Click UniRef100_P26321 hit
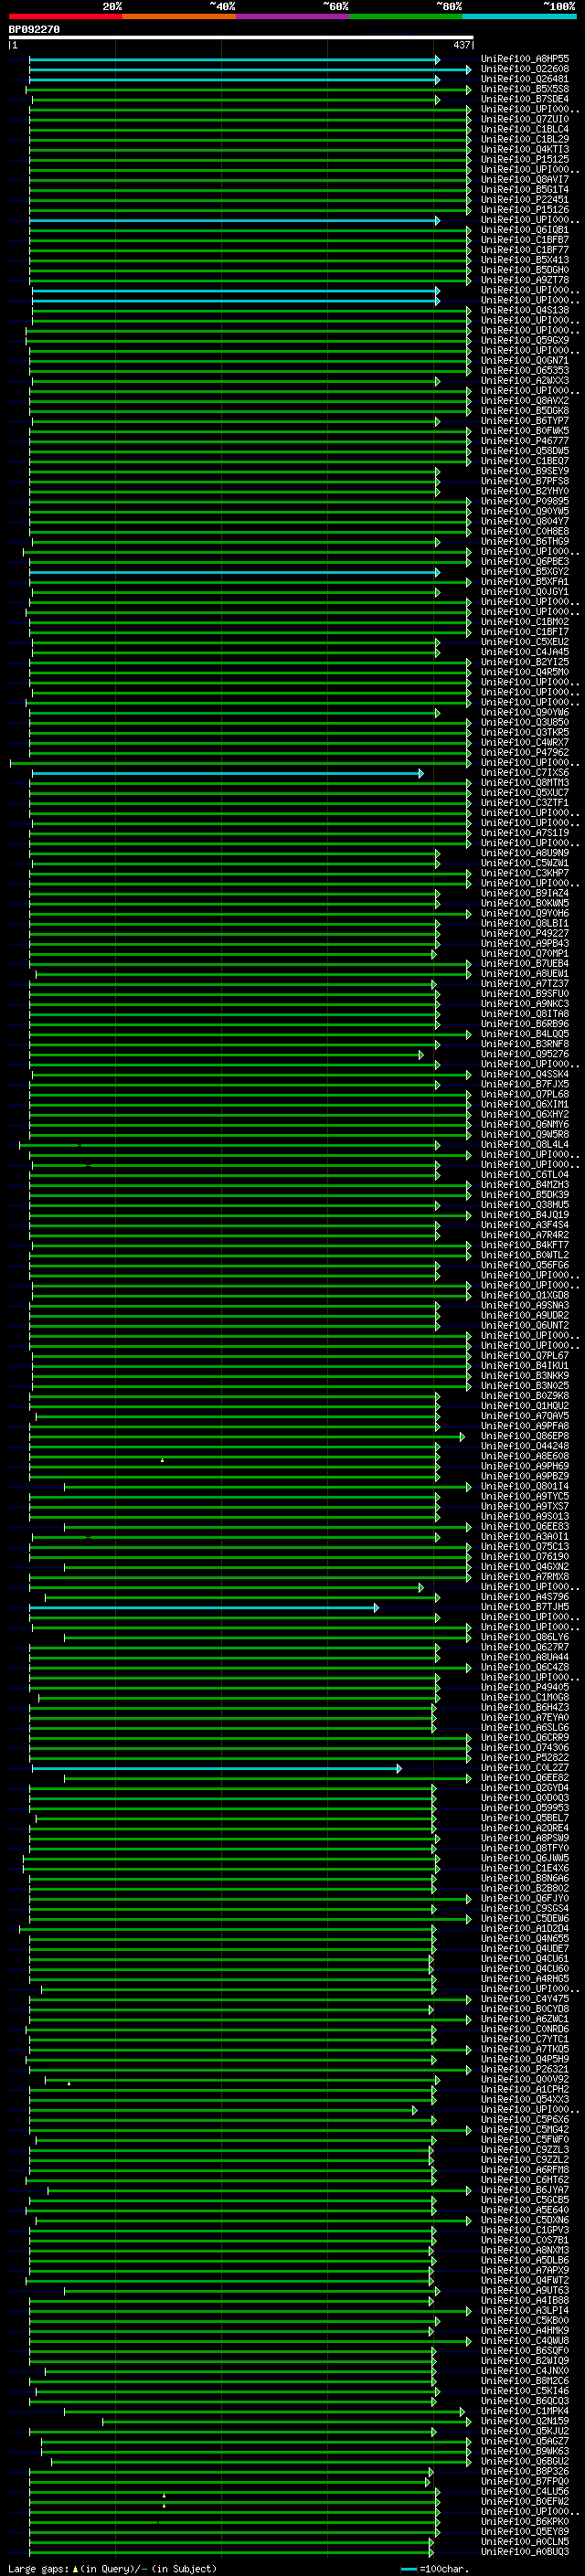This screenshot has width=585, height=2576. (525, 2069)
